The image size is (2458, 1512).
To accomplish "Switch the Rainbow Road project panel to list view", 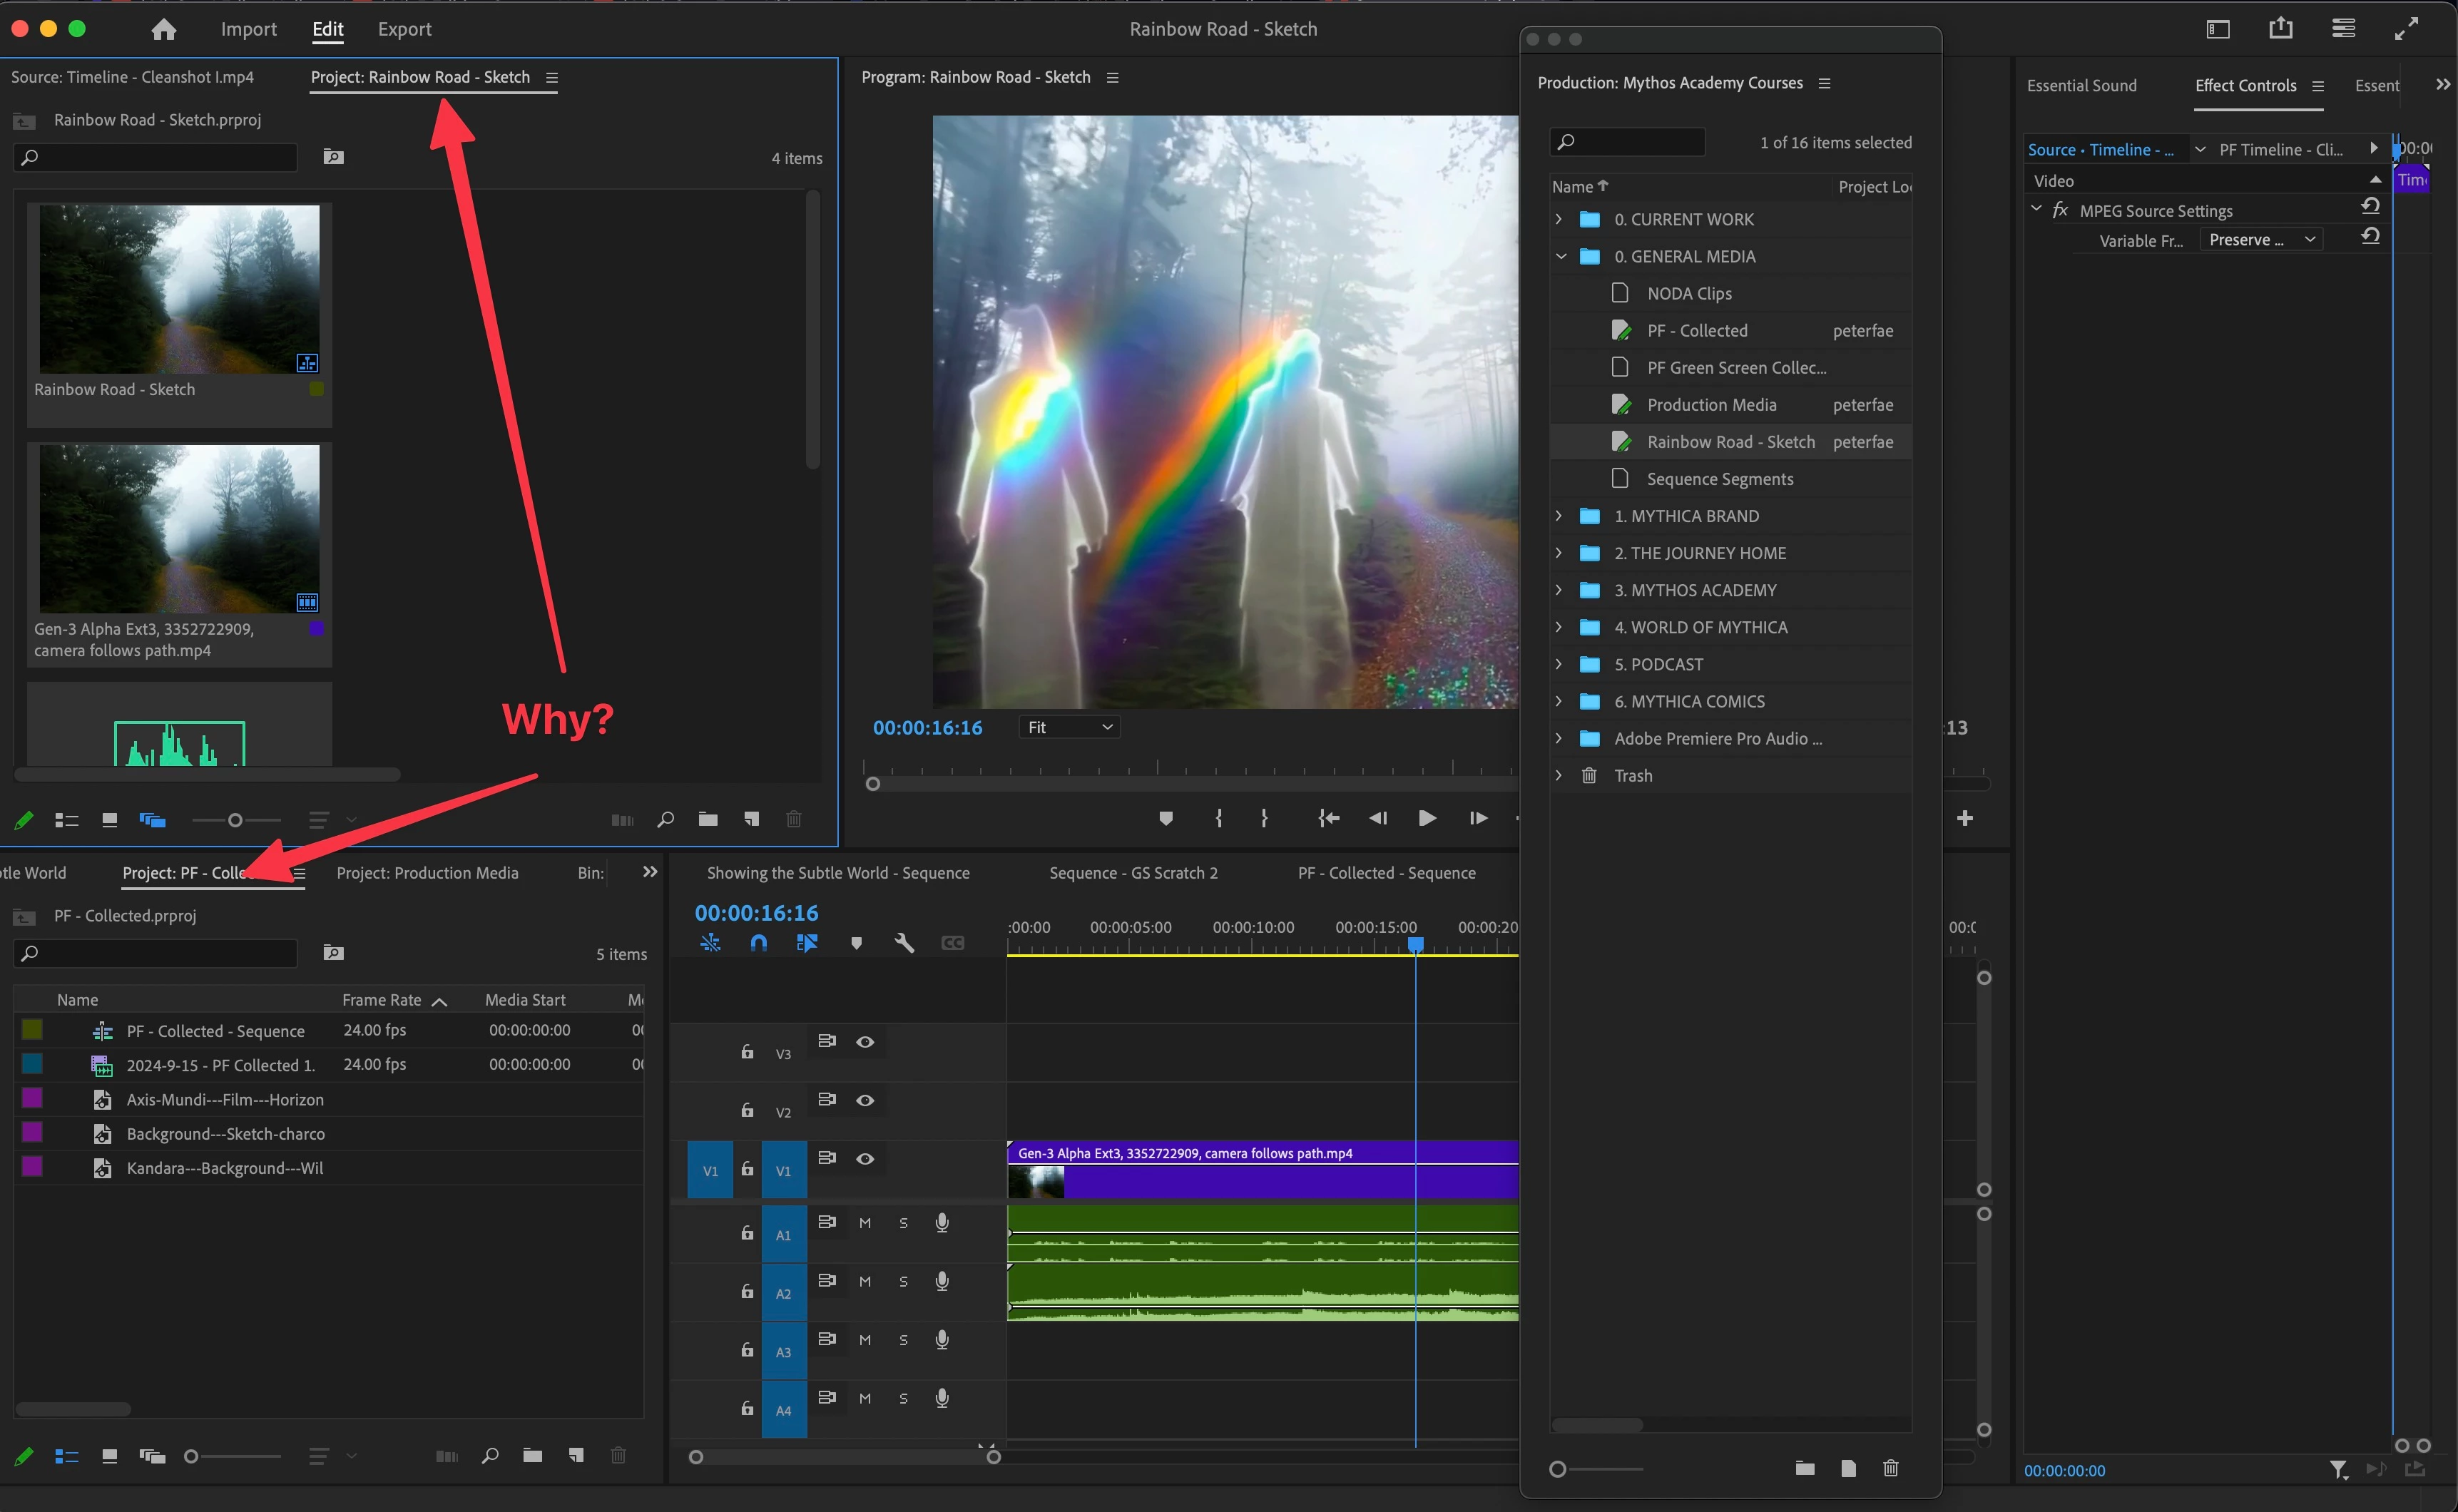I will click(67, 820).
